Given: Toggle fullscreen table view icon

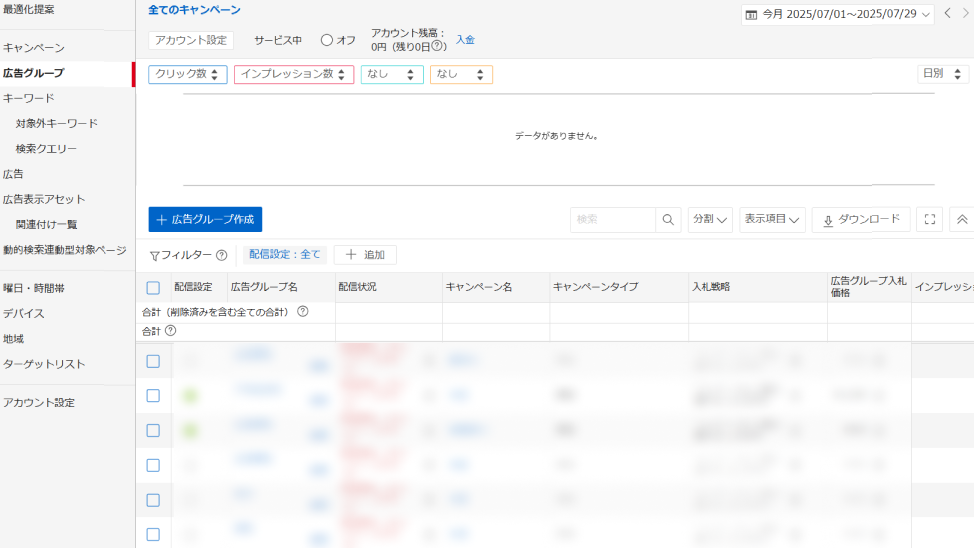Looking at the screenshot, I should point(930,219).
